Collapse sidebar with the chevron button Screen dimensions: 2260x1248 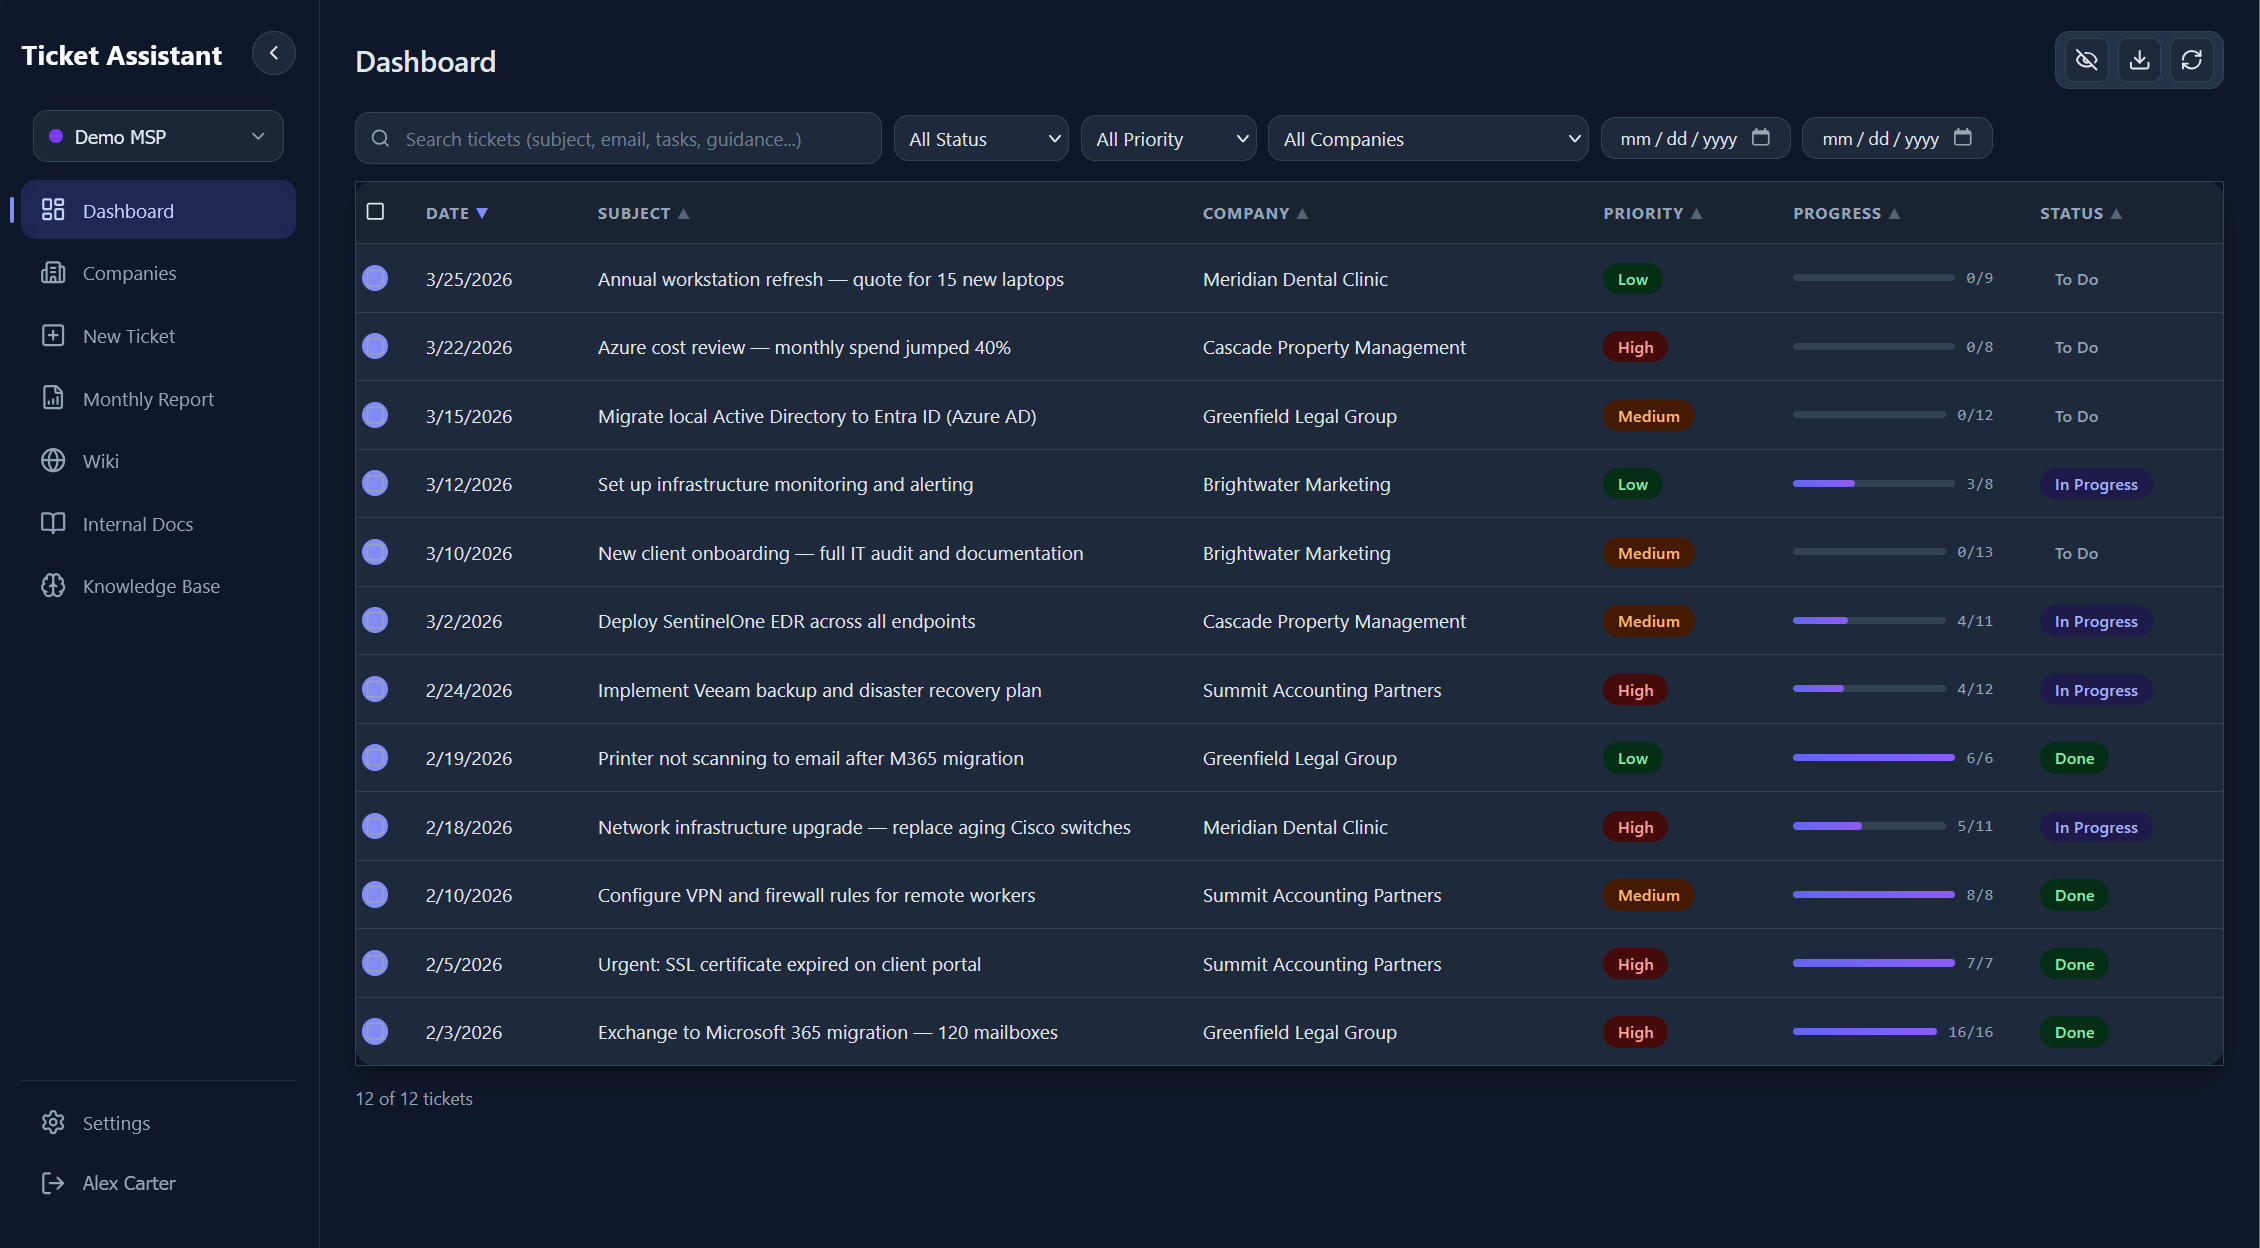pos(273,54)
